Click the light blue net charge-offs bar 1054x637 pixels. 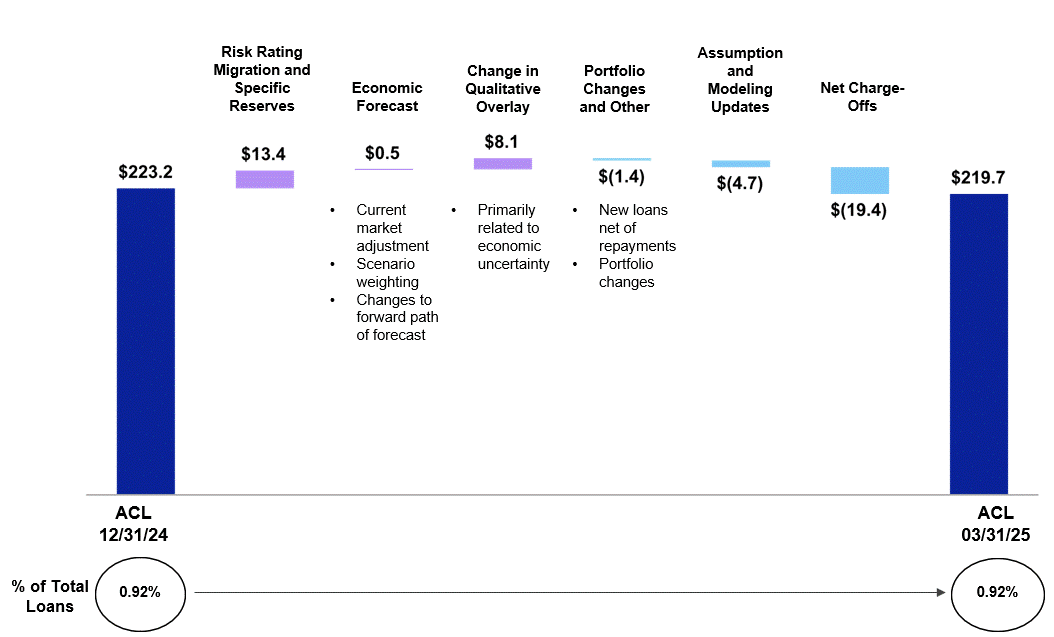(860, 180)
